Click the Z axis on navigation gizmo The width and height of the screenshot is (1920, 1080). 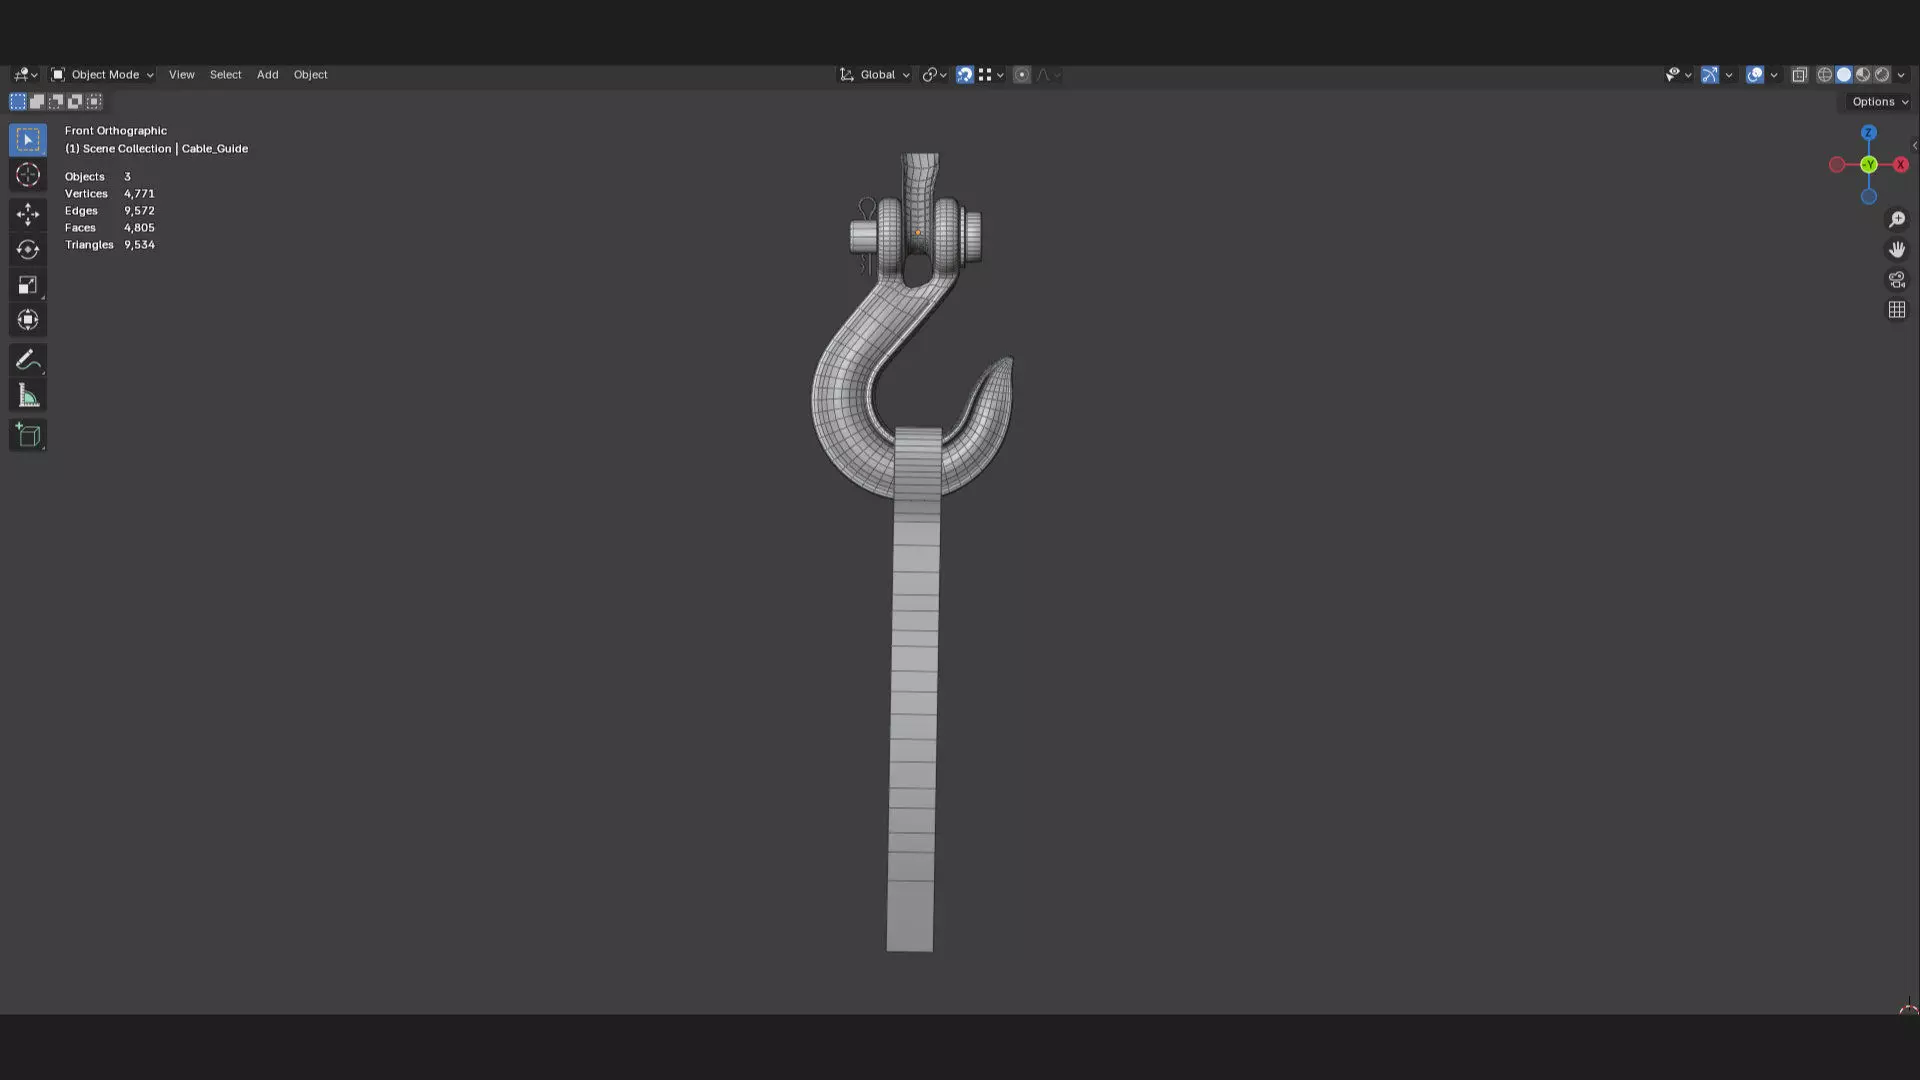point(1868,133)
